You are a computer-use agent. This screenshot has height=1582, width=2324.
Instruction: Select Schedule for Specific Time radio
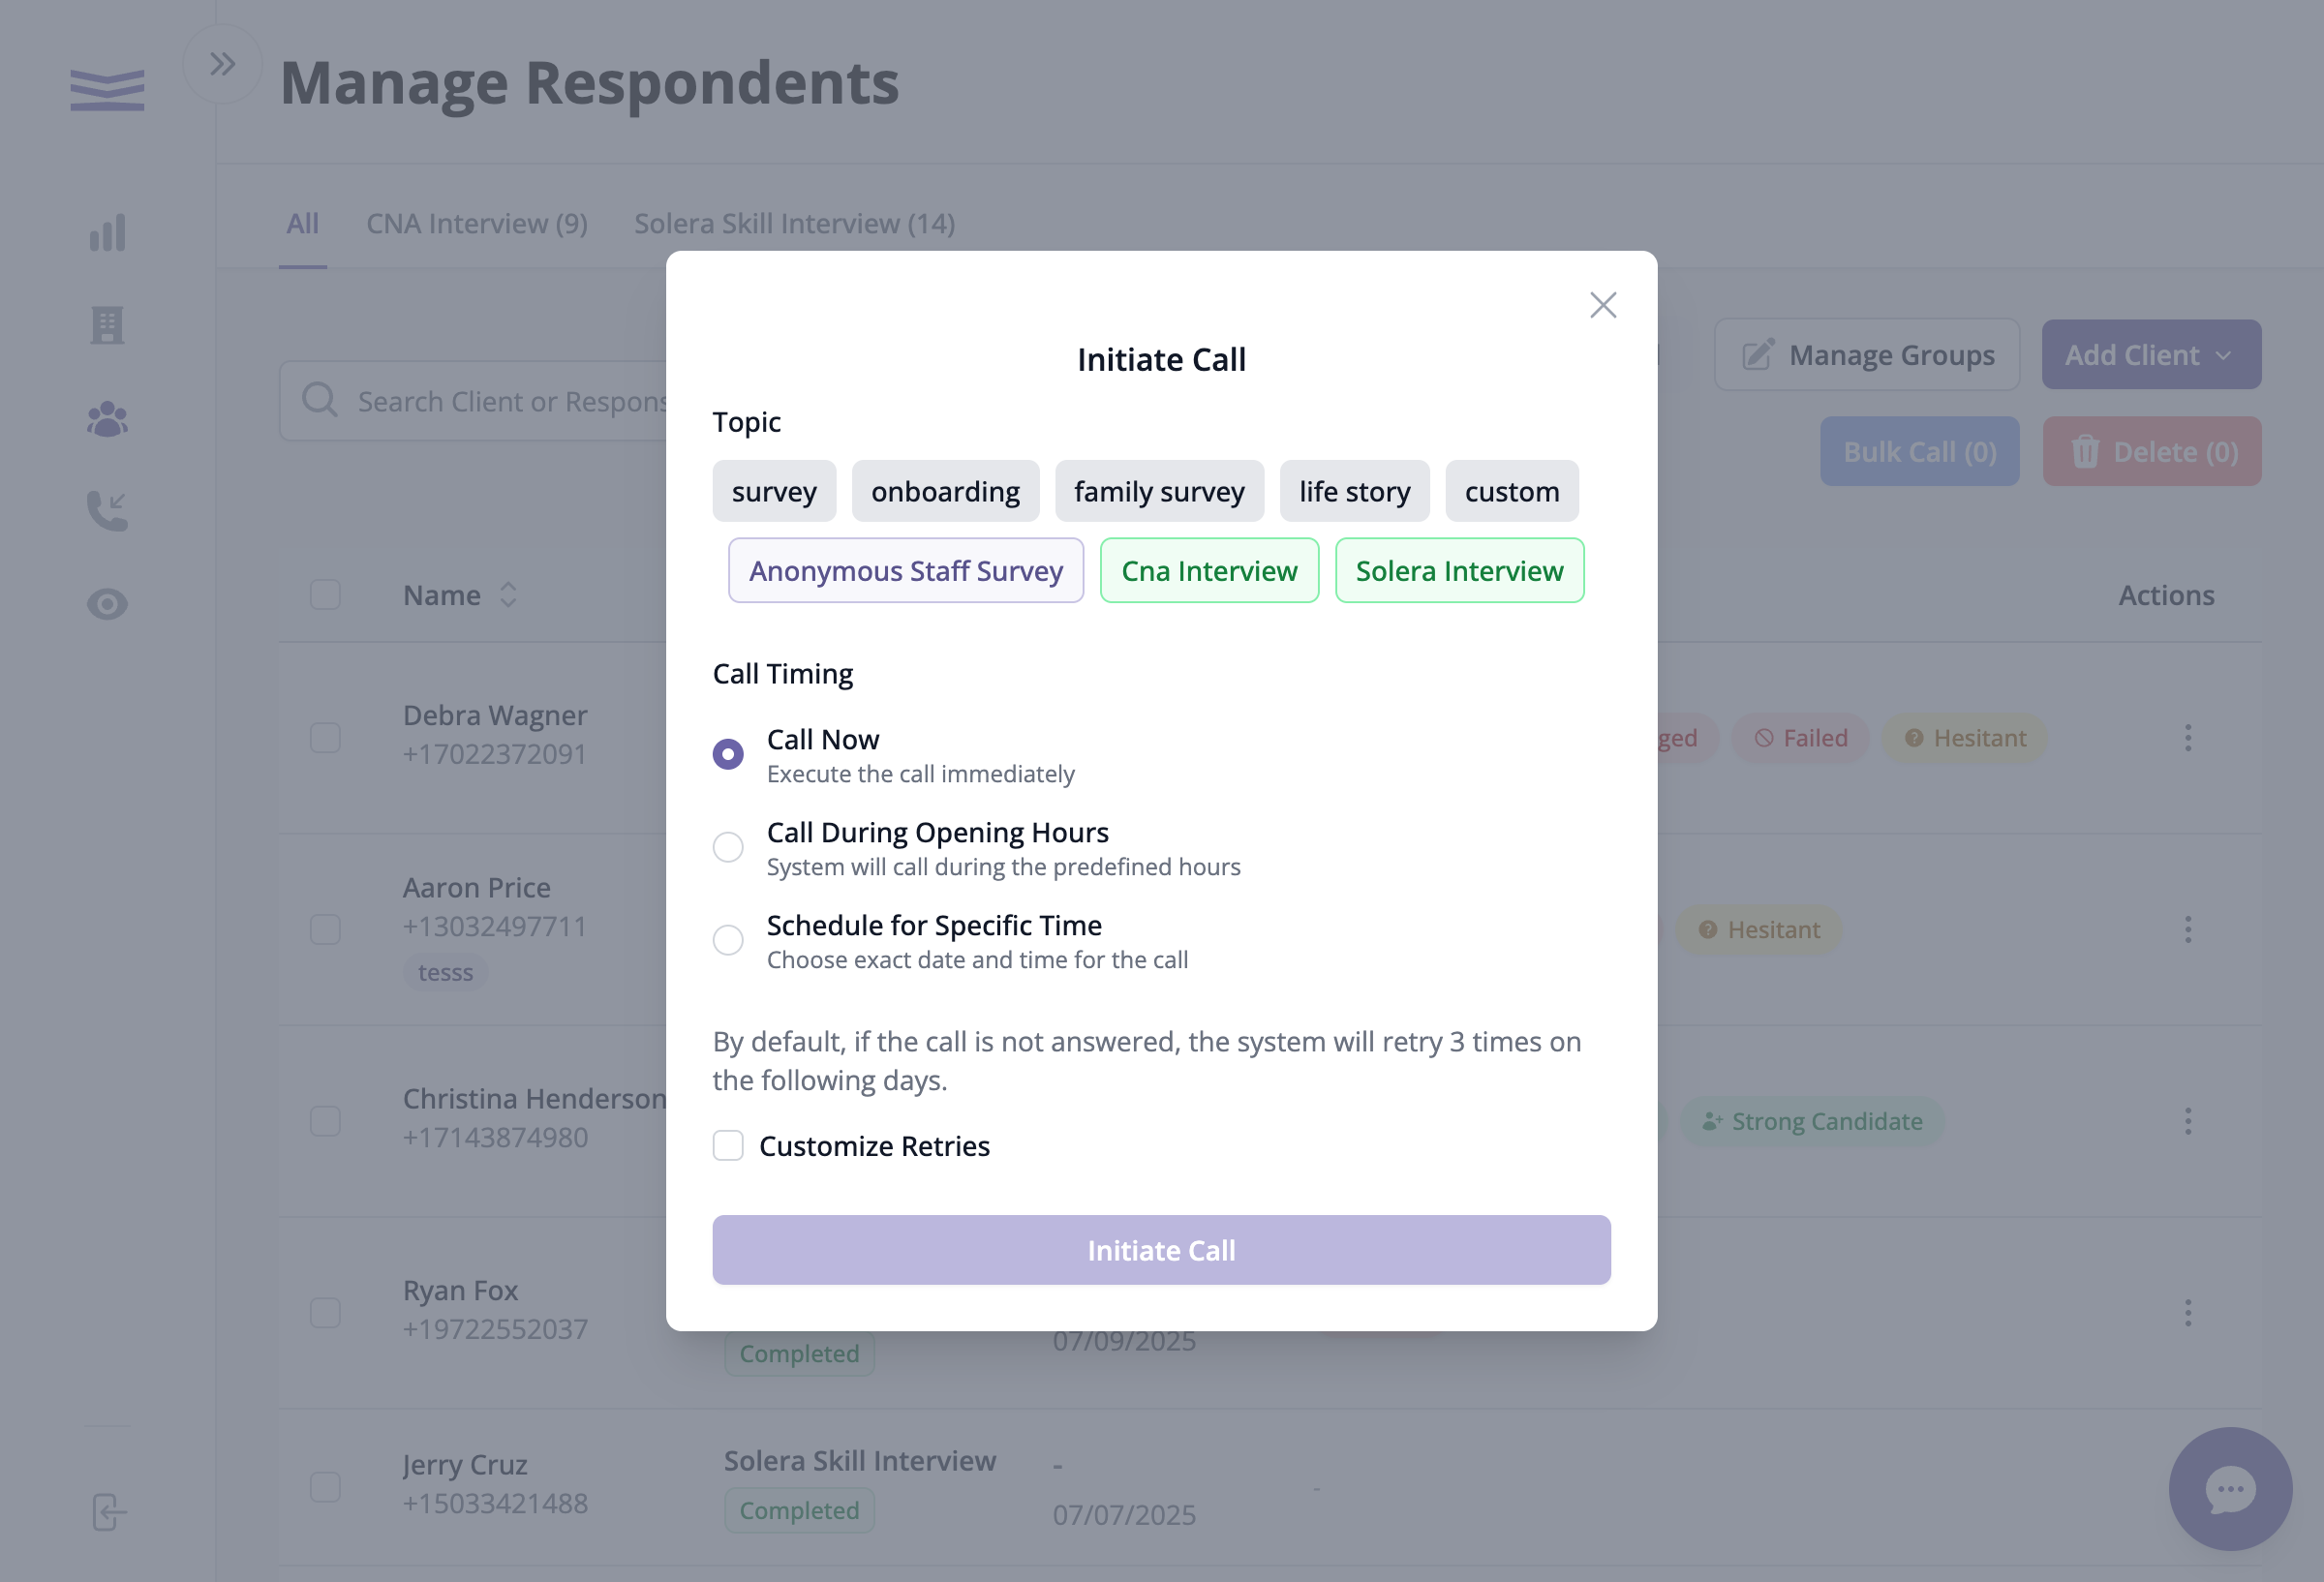(728, 940)
